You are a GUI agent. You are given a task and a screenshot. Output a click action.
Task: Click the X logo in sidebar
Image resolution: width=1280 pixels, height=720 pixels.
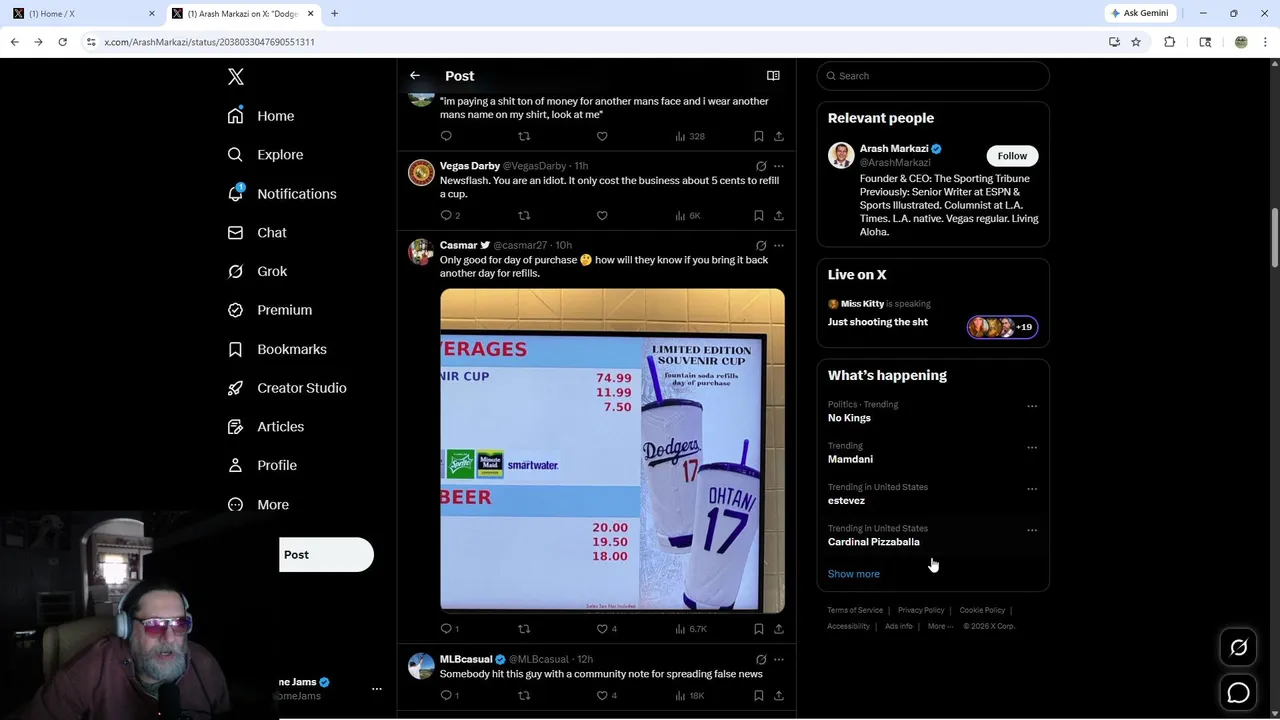tap(236, 77)
